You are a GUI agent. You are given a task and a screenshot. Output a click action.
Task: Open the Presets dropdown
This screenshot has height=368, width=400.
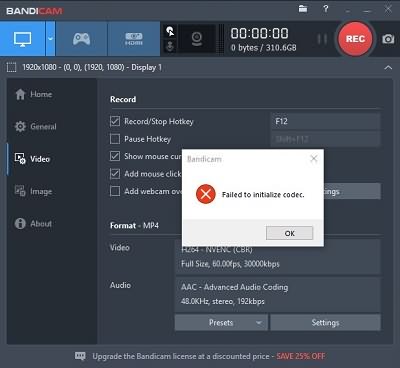pyautogui.click(x=221, y=323)
